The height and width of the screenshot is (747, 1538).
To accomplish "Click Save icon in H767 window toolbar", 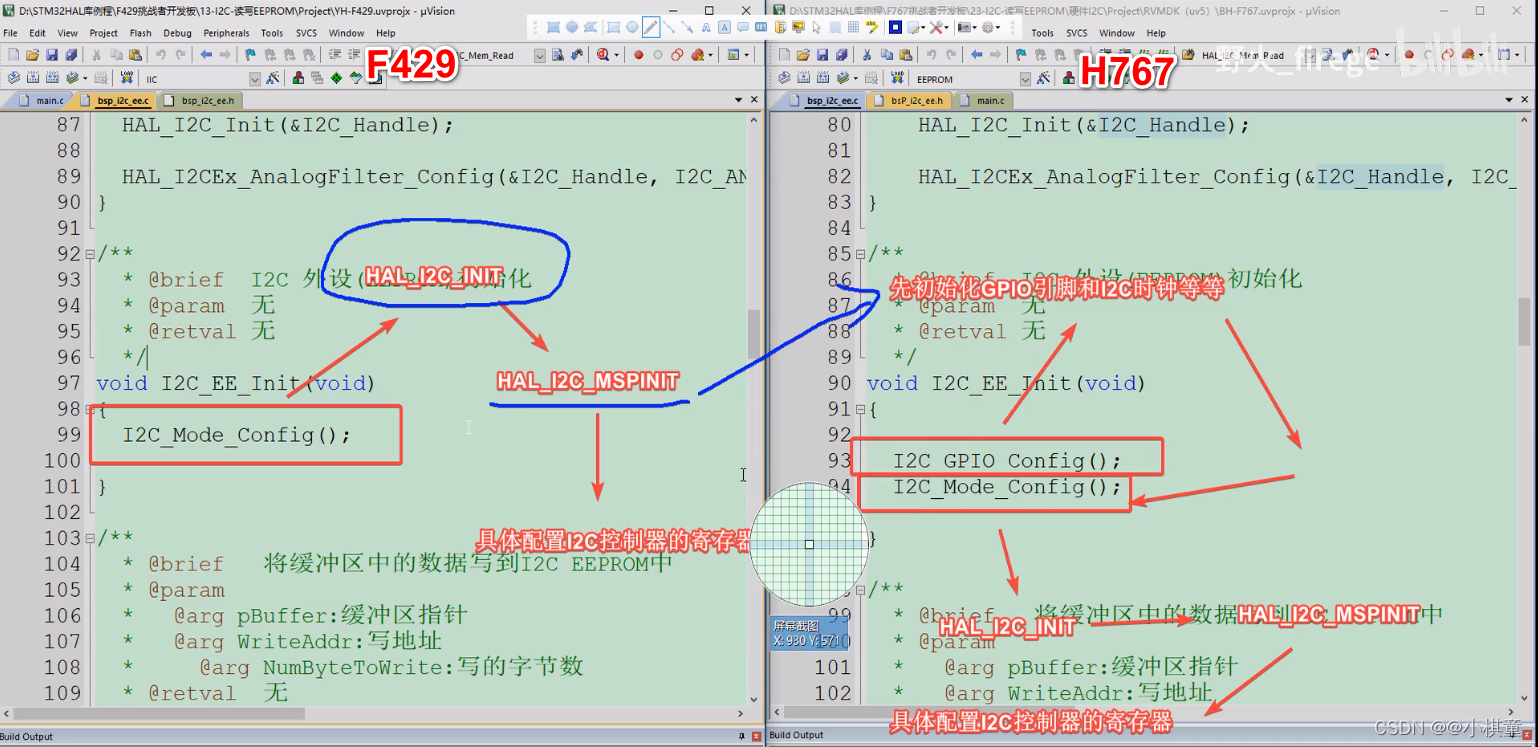I will tap(822, 55).
